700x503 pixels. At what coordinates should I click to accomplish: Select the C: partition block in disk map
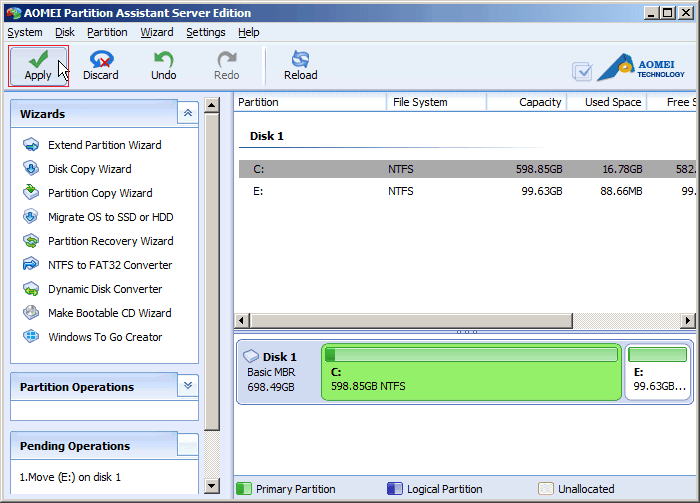pyautogui.click(x=471, y=372)
